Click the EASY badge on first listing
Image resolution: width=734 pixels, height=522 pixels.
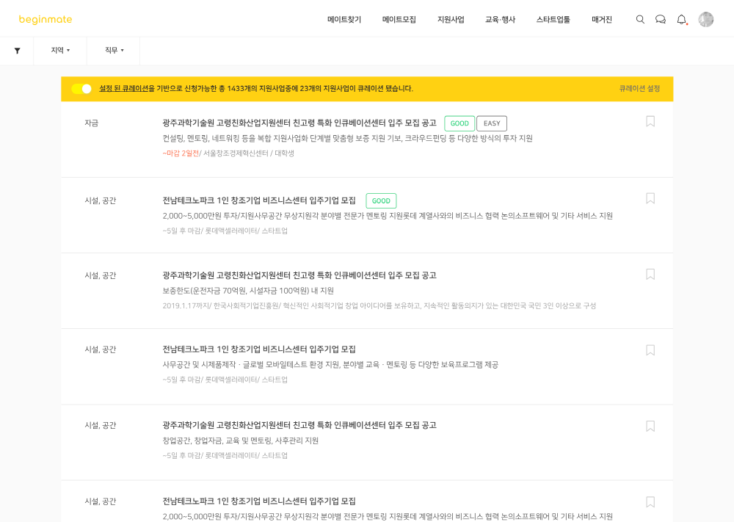[x=491, y=123]
